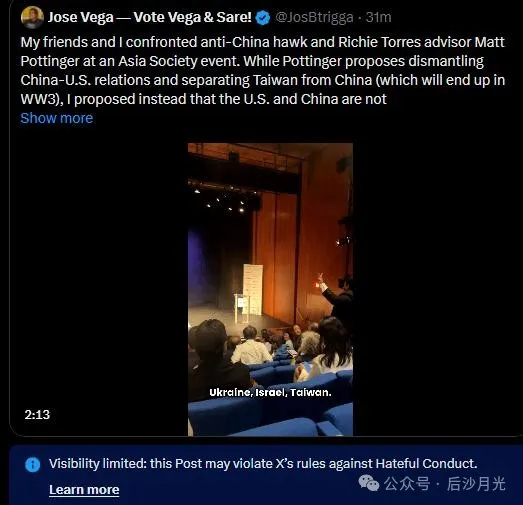Click the Ukraine, Israel, Taiwan caption text
This screenshot has width=523, height=505.
(270, 393)
